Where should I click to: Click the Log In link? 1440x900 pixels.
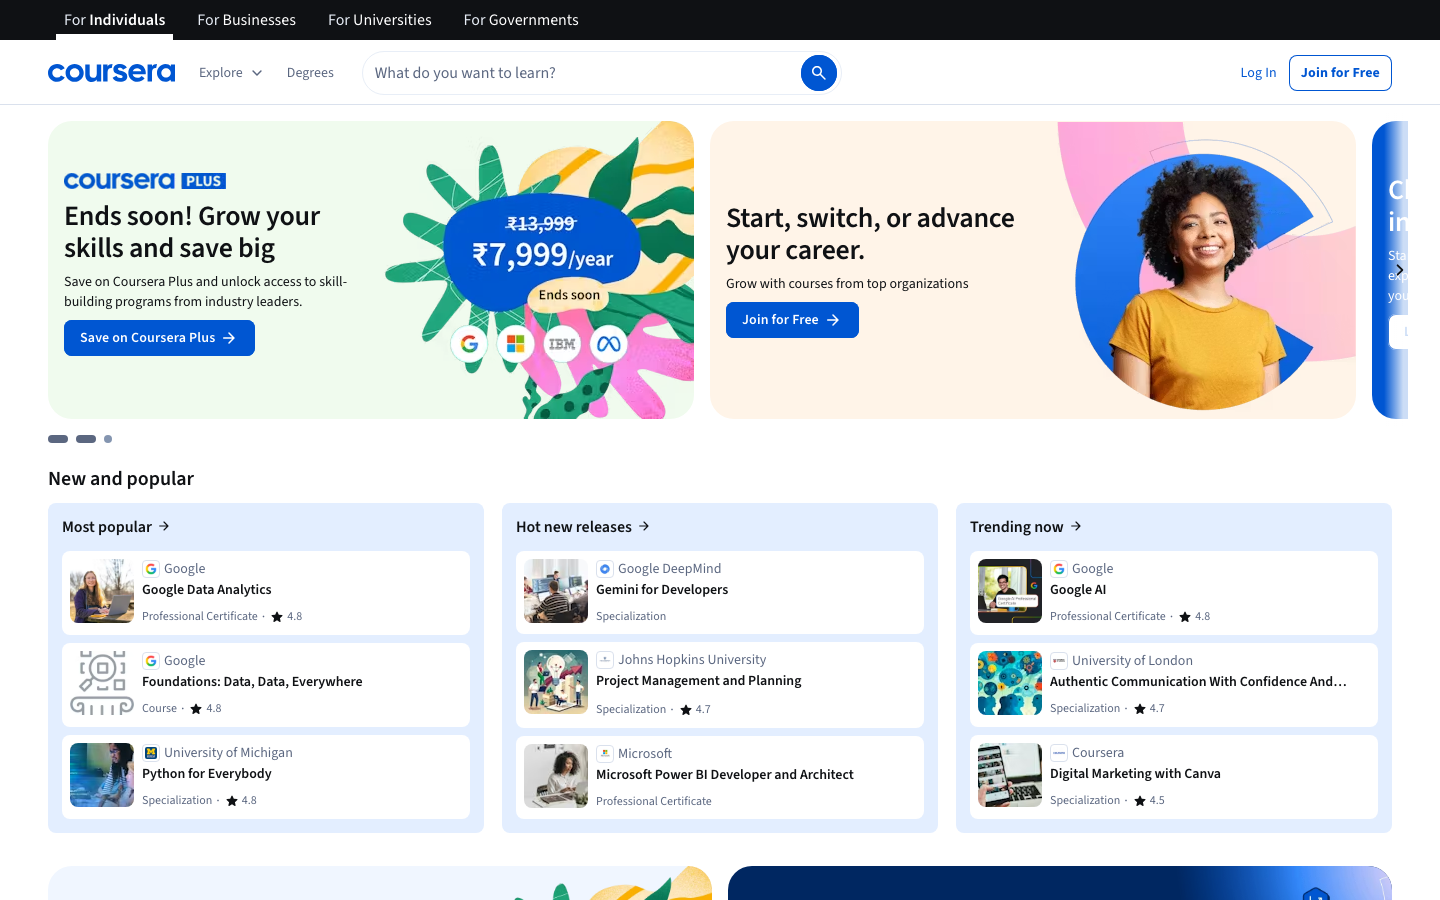(1258, 73)
